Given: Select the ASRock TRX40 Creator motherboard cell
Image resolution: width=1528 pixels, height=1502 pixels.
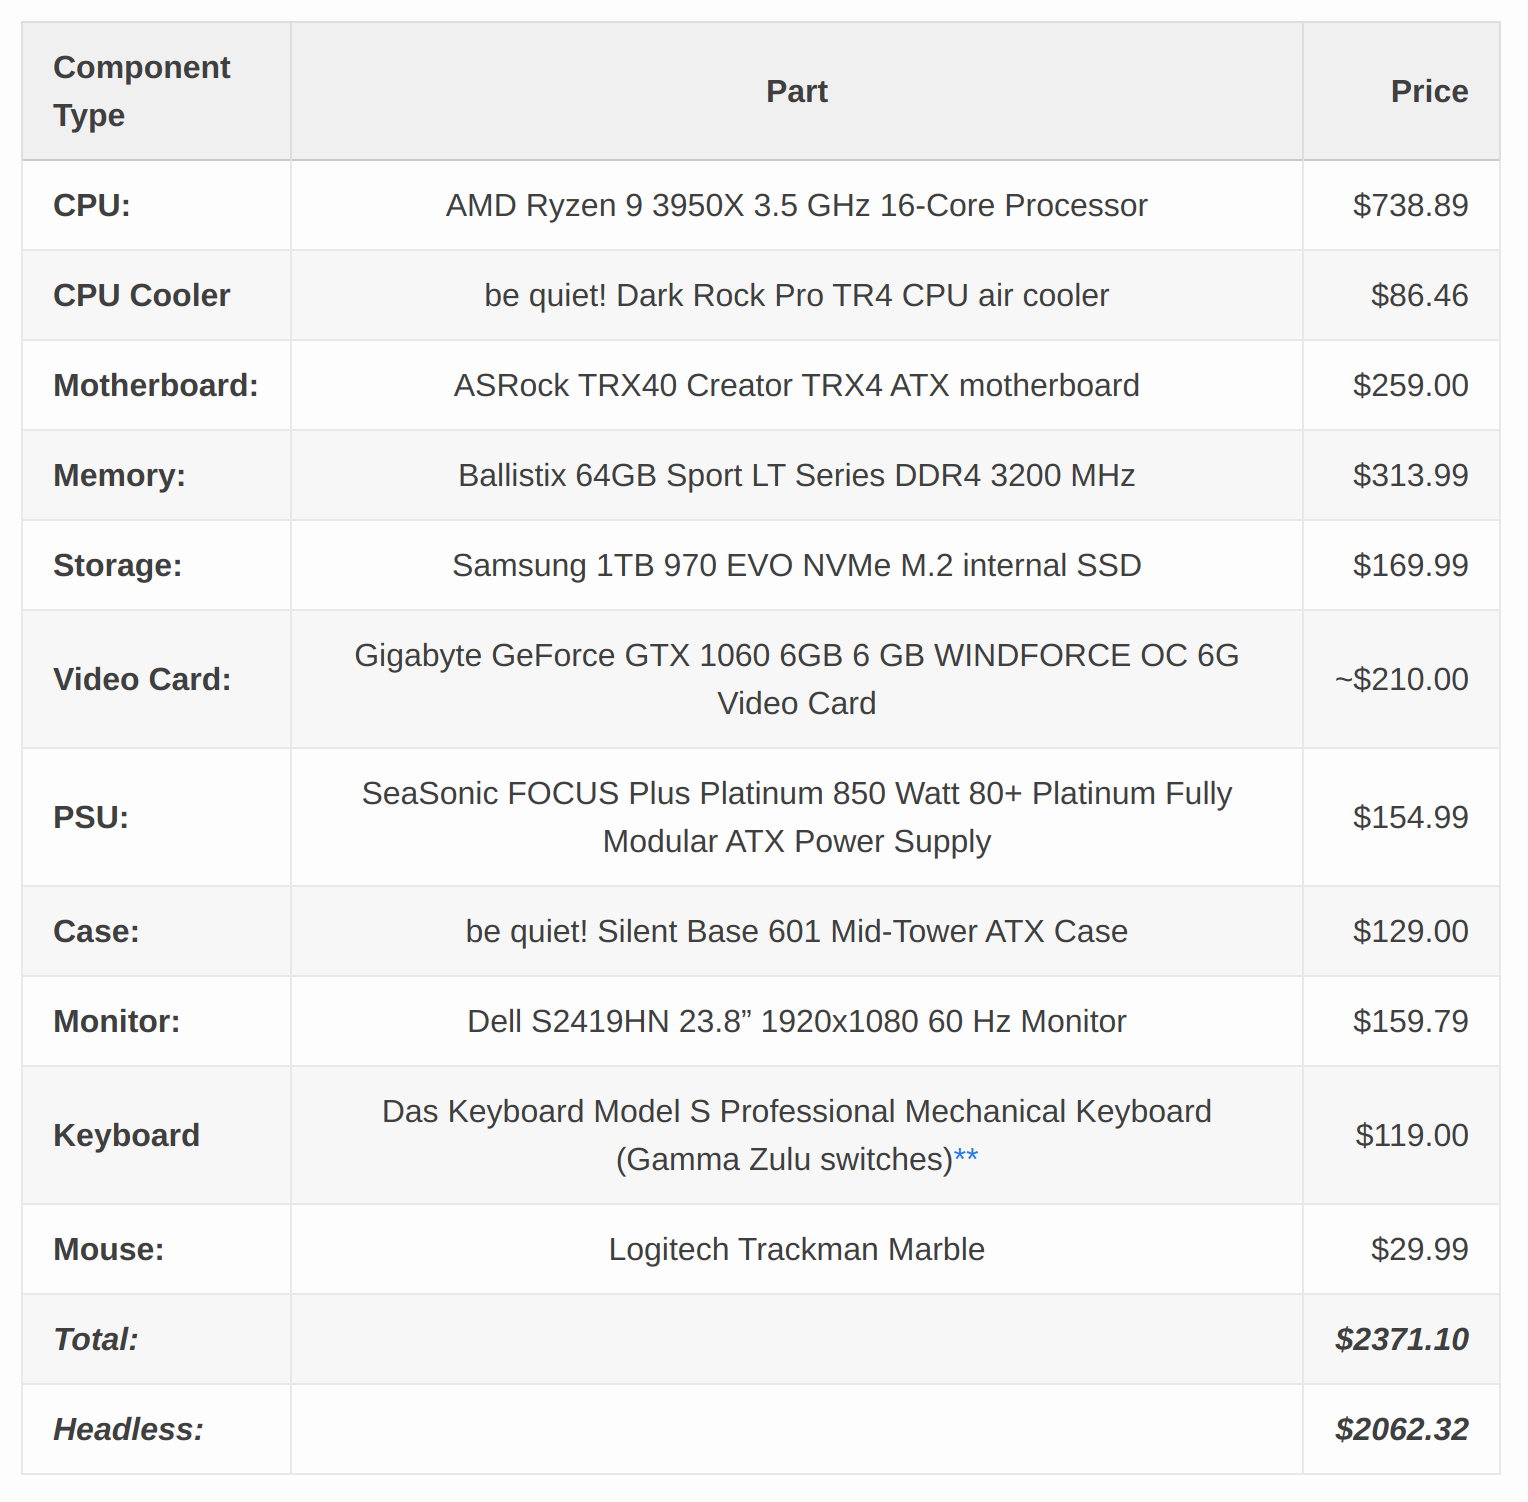Looking at the screenshot, I should tap(797, 385).
